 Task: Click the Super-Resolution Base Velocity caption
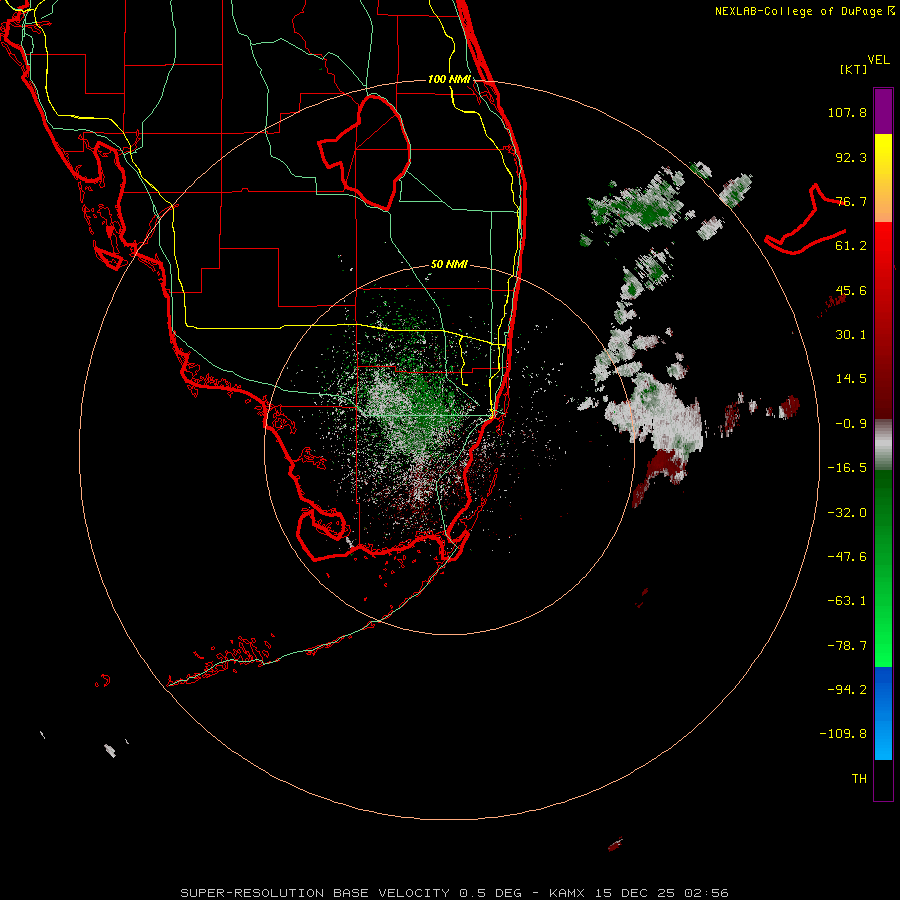pos(454,893)
